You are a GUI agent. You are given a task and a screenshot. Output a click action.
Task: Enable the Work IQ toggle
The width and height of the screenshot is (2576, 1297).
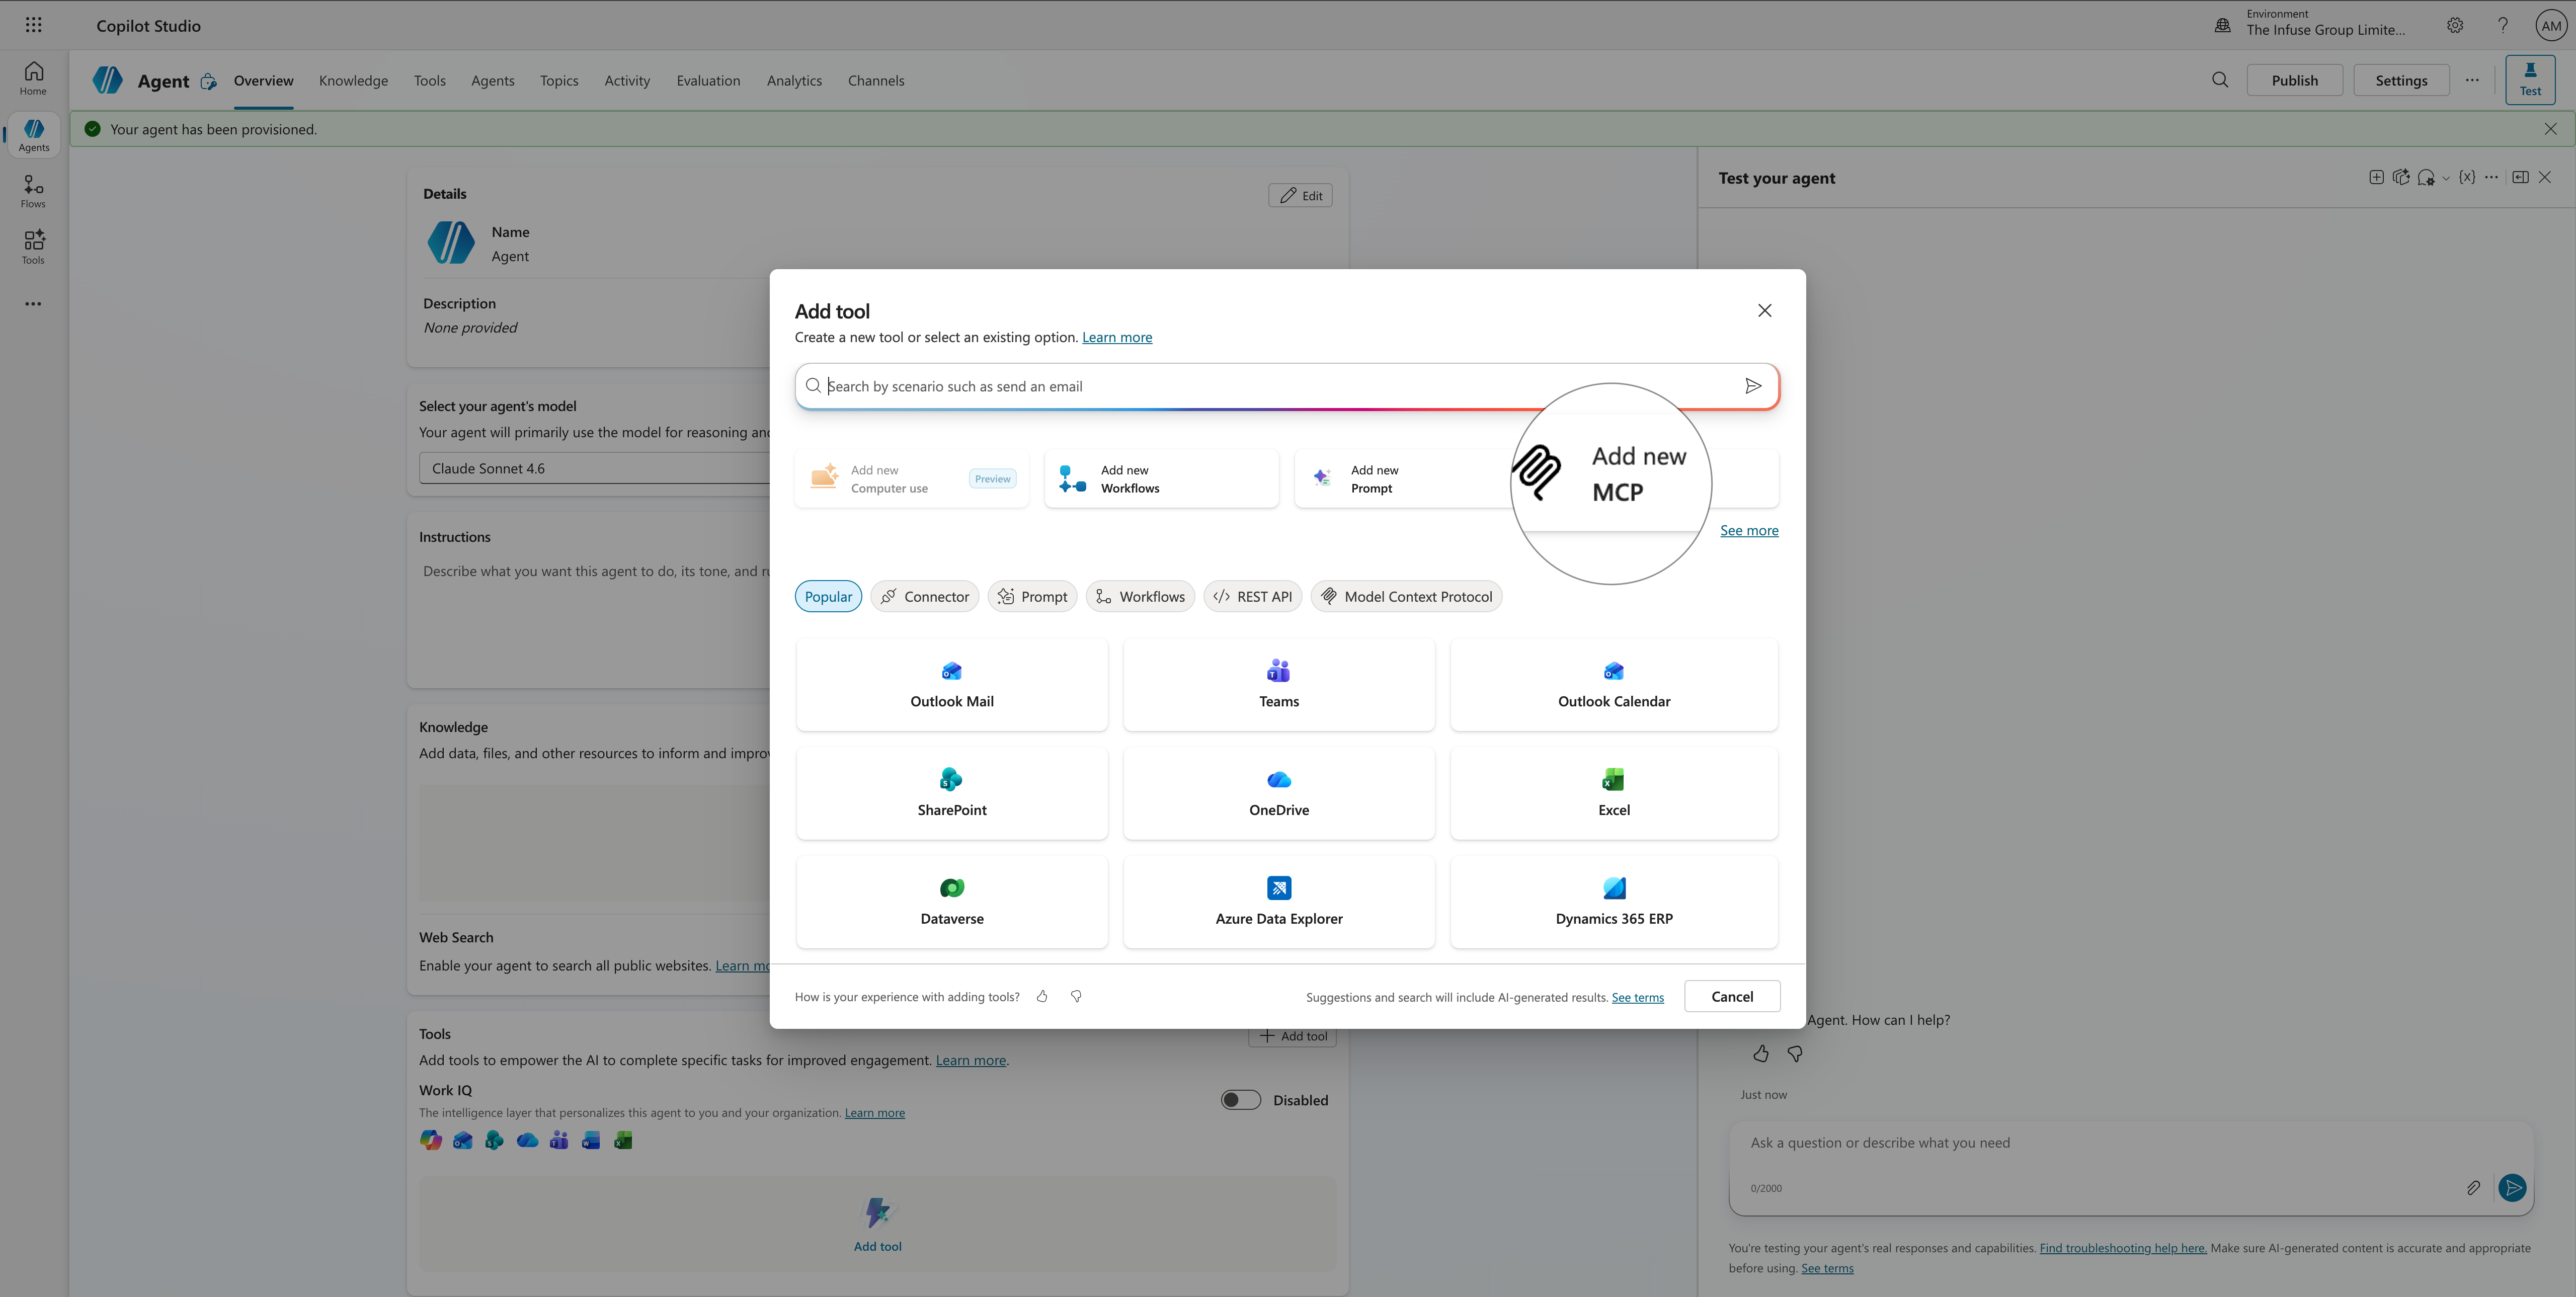coord(1241,1100)
